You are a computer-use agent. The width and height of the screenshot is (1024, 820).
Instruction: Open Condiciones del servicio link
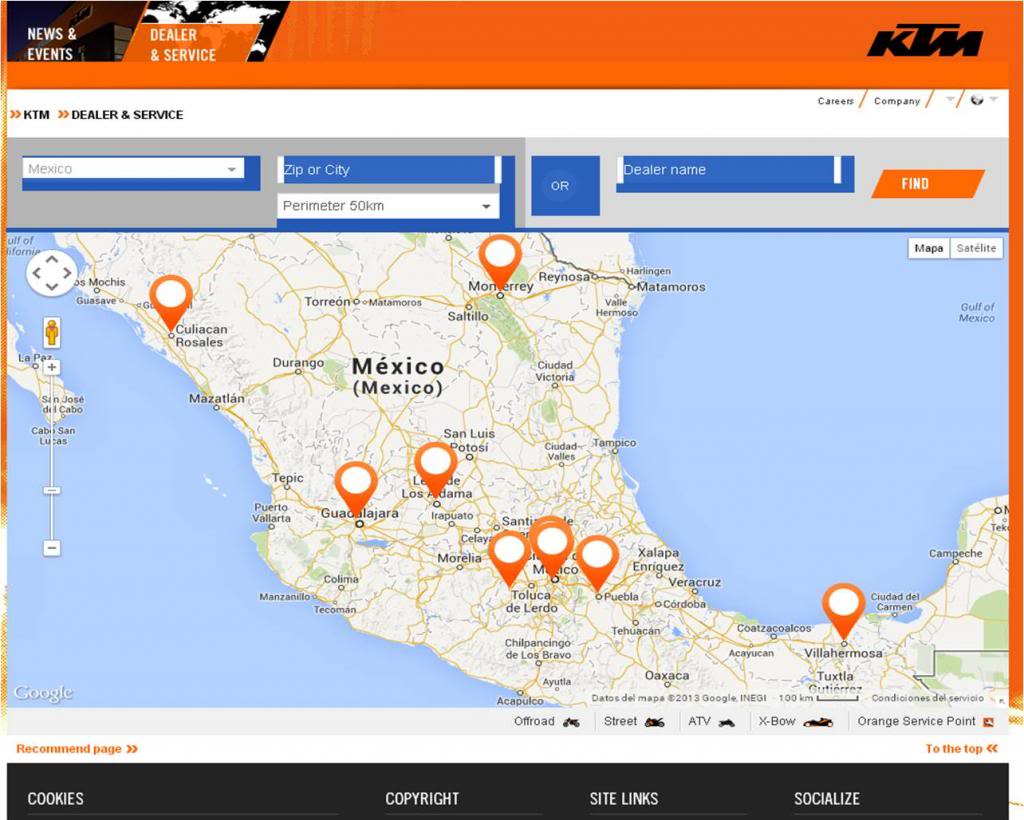click(x=927, y=698)
